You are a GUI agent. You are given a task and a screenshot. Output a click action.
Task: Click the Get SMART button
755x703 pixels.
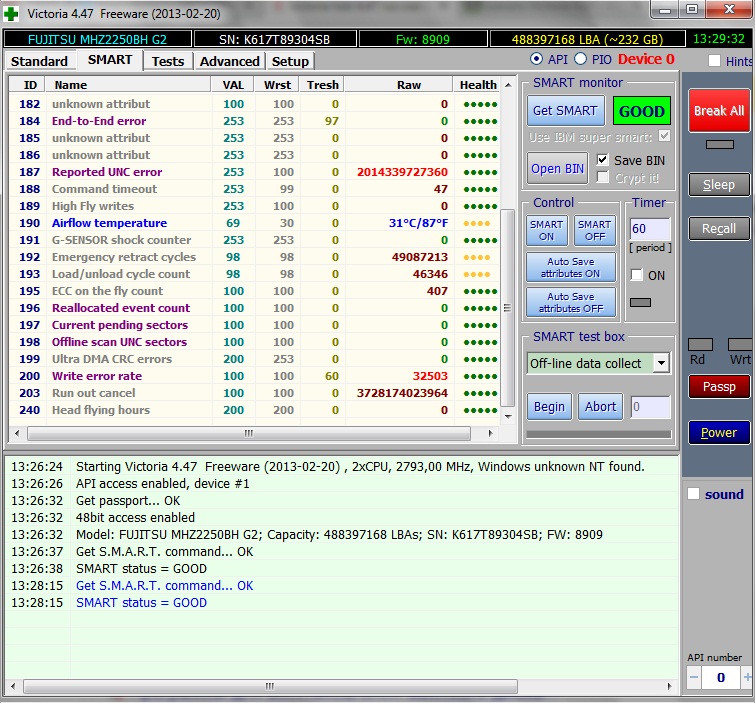[x=564, y=111]
